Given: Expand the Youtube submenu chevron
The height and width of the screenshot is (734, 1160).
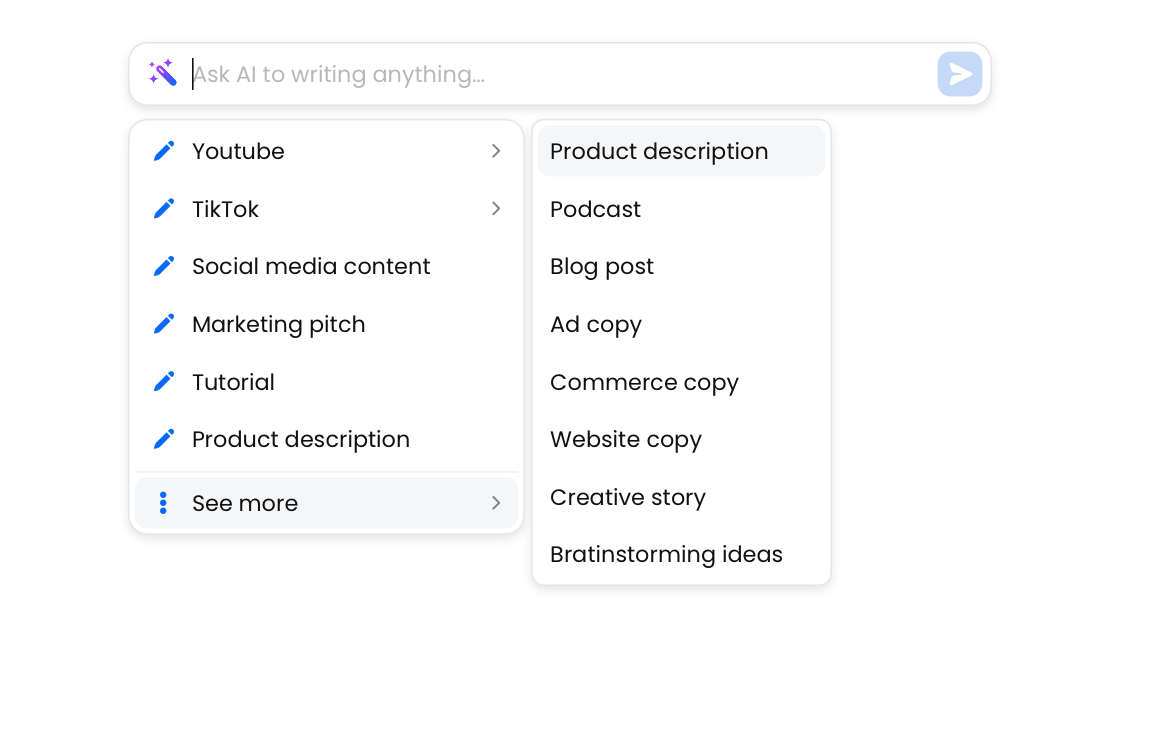Looking at the screenshot, I should point(496,151).
